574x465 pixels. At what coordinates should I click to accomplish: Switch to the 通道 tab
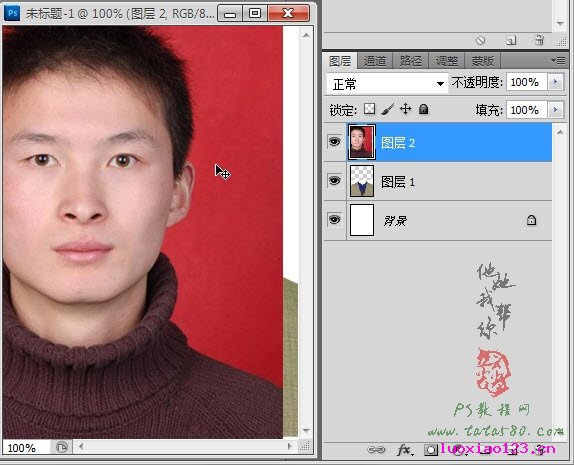click(375, 61)
